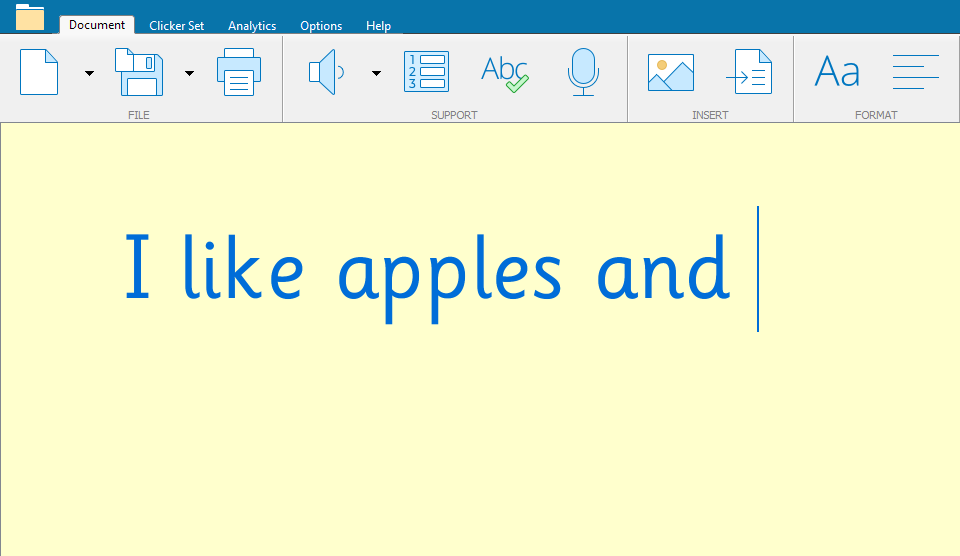Viewport: 960px width, 556px height.
Task: Create a new blank document
Action: tap(39, 72)
